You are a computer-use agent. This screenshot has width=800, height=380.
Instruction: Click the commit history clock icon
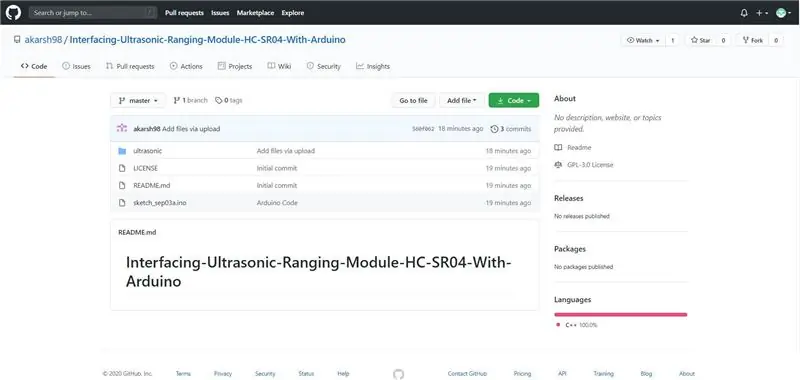(x=494, y=129)
